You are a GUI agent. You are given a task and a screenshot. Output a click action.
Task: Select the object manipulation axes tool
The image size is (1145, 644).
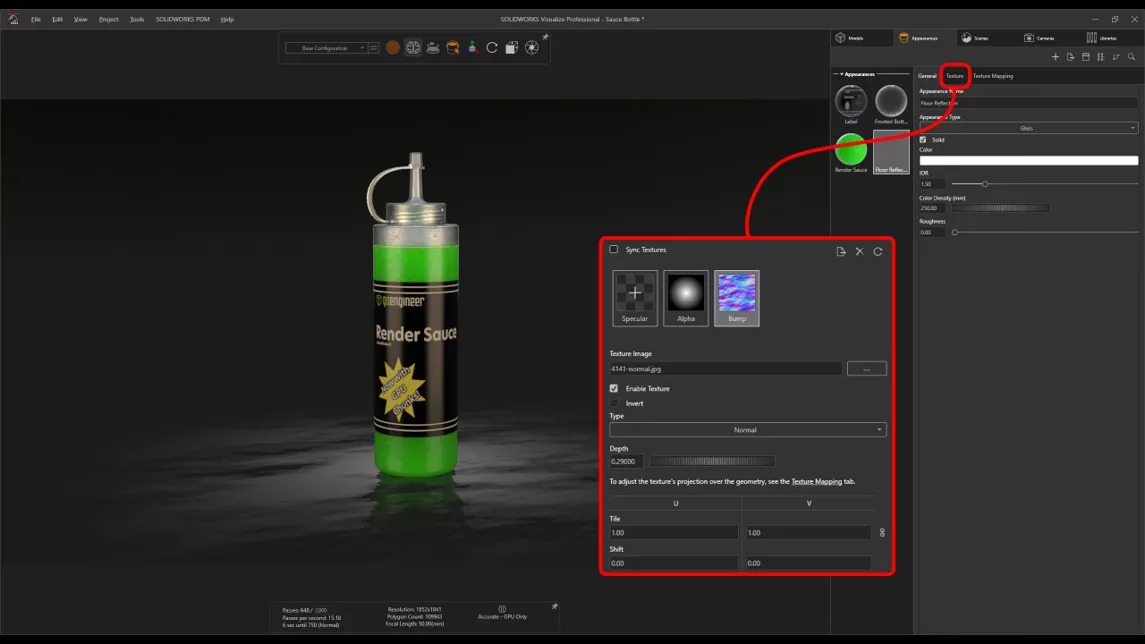click(x=472, y=47)
